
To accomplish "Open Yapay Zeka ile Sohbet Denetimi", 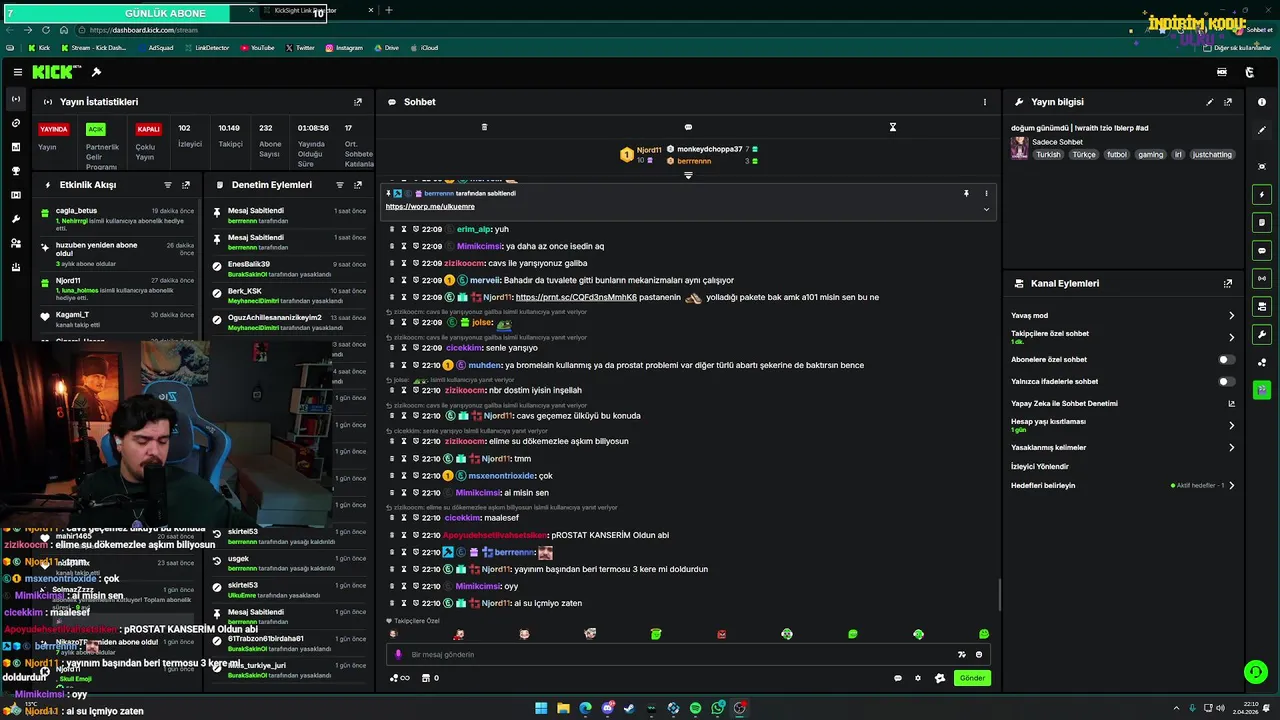I will pyautogui.click(x=1123, y=403).
